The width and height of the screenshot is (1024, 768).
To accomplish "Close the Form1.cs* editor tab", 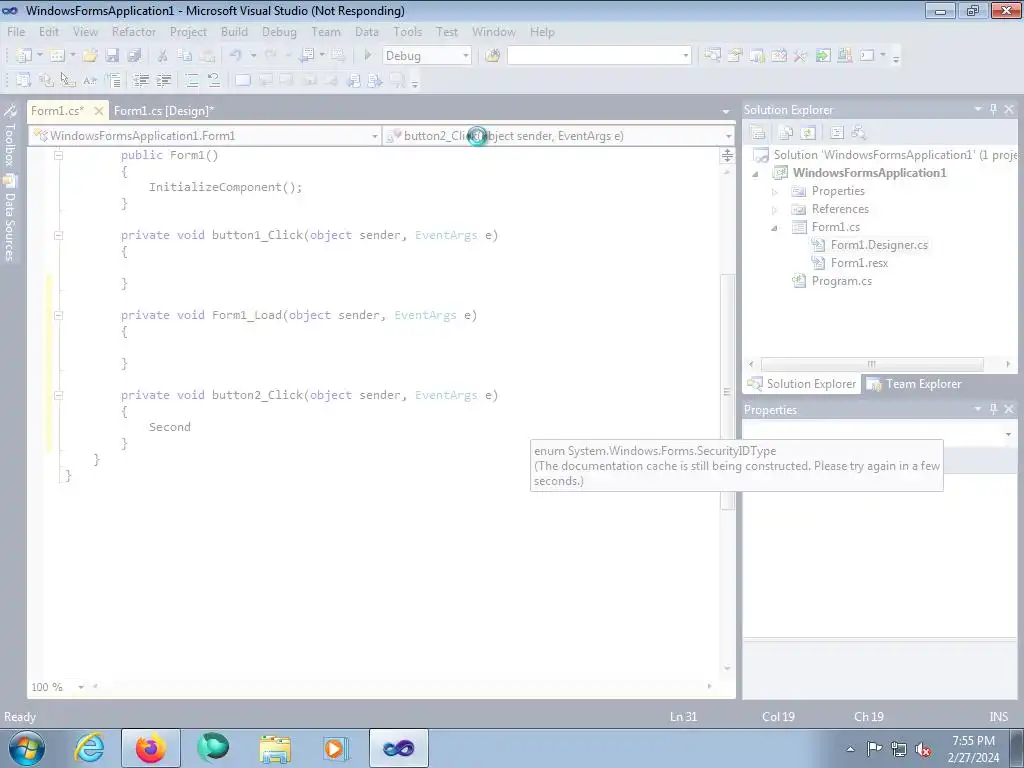I will pyautogui.click(x=99, y=110).
